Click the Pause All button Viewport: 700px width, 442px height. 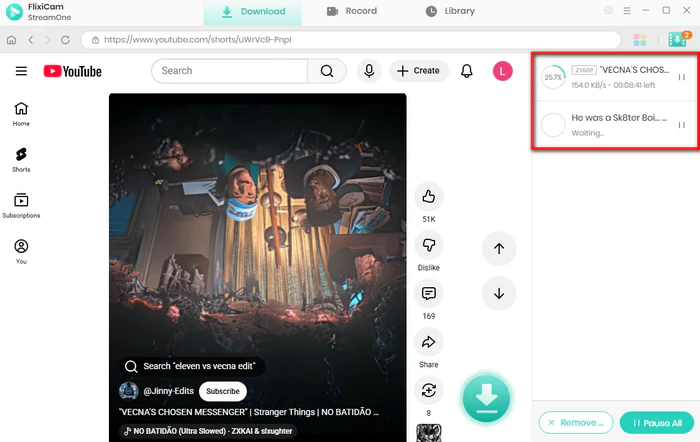point(656,422)
